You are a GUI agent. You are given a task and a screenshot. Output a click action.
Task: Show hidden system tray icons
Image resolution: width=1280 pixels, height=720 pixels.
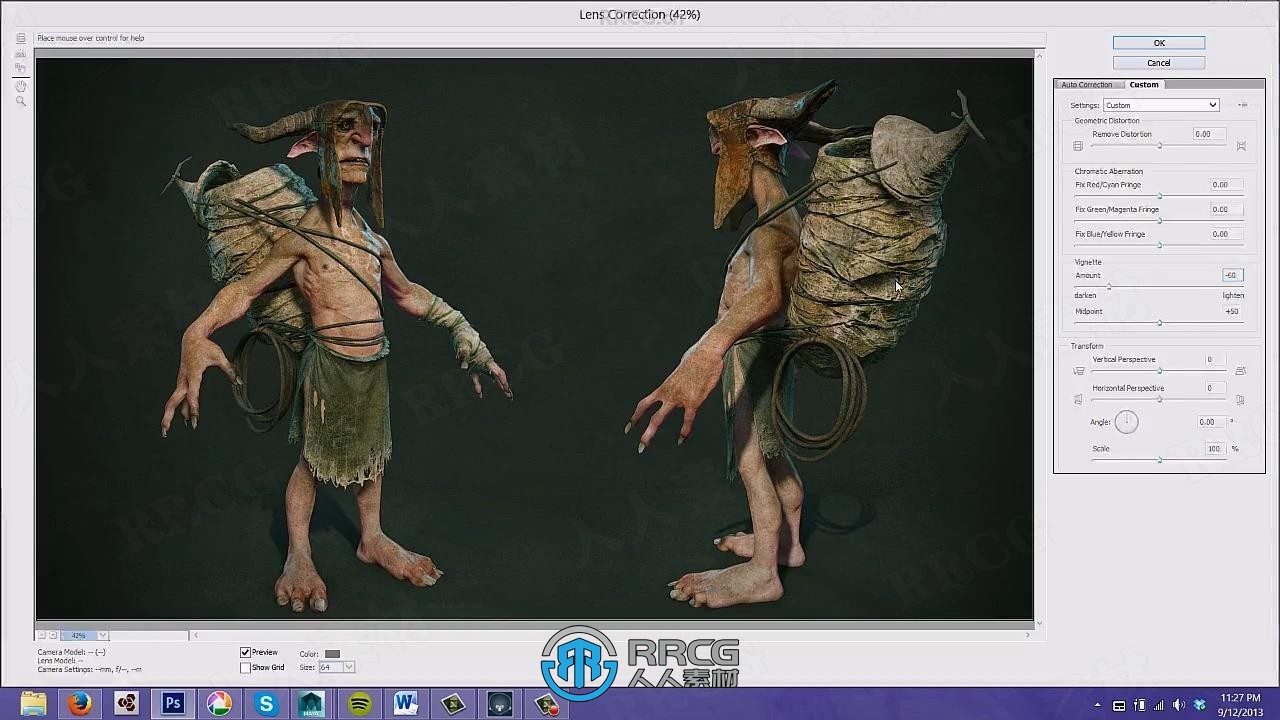(1098, 705)
